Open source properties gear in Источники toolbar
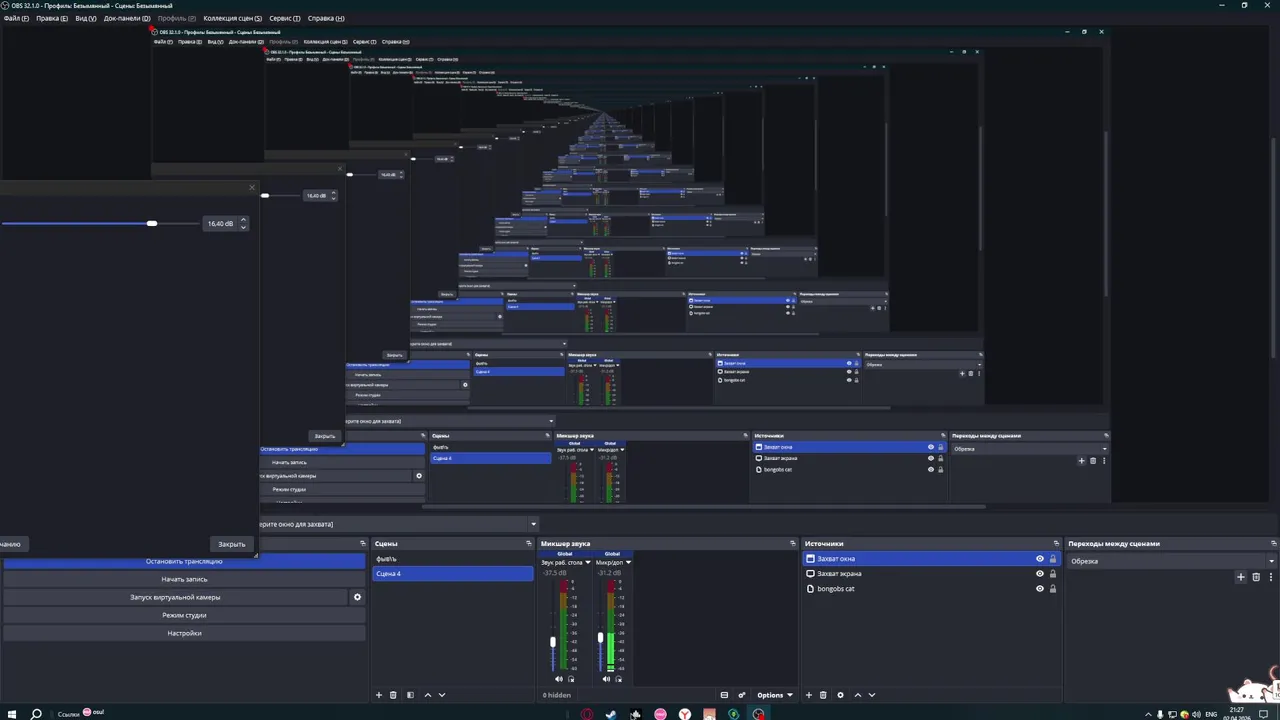The width and height of the screenshot is (1280, 720). pyautogui.click(x=840, y=695)
